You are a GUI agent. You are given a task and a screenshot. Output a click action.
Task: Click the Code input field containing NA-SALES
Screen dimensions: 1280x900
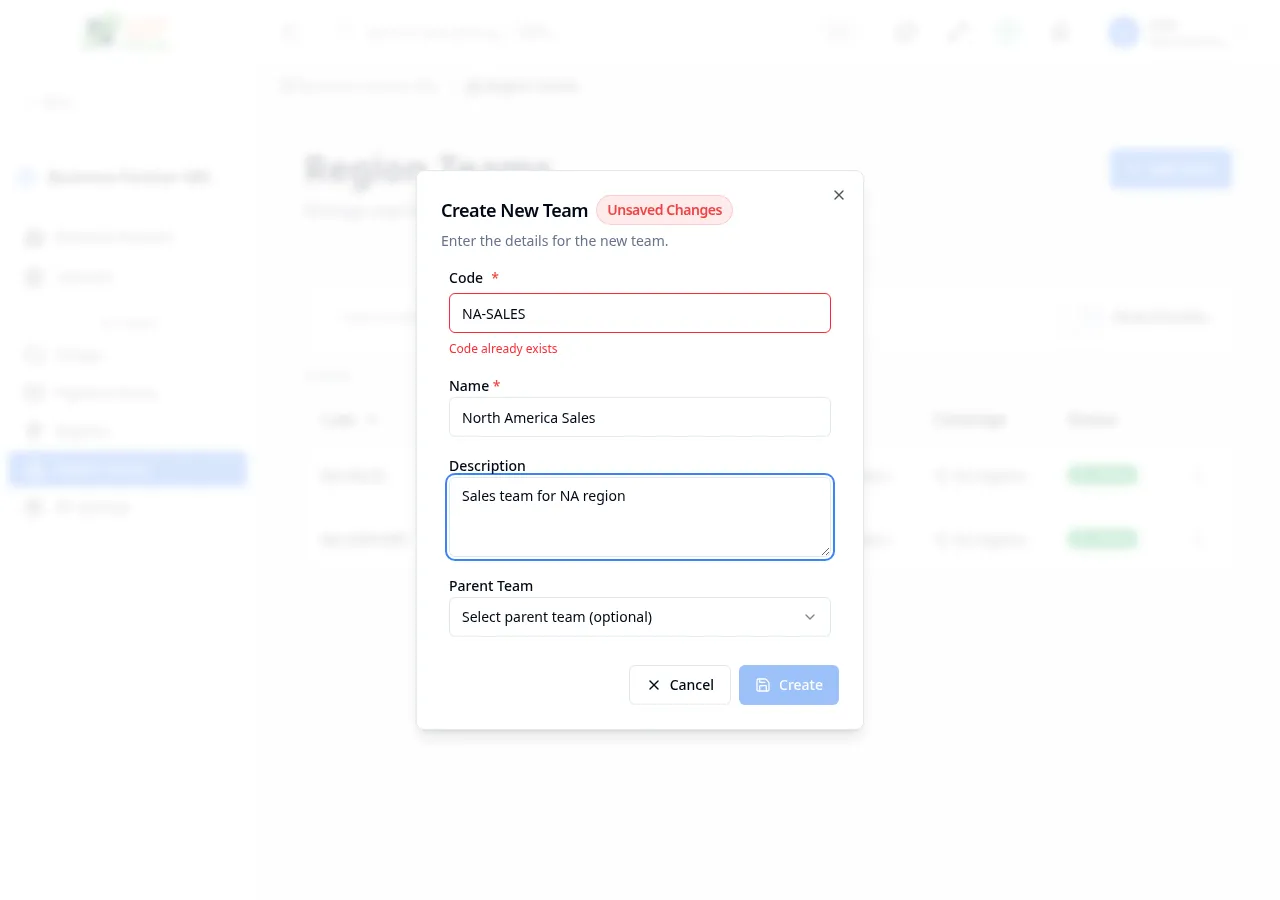coord(640,313)
